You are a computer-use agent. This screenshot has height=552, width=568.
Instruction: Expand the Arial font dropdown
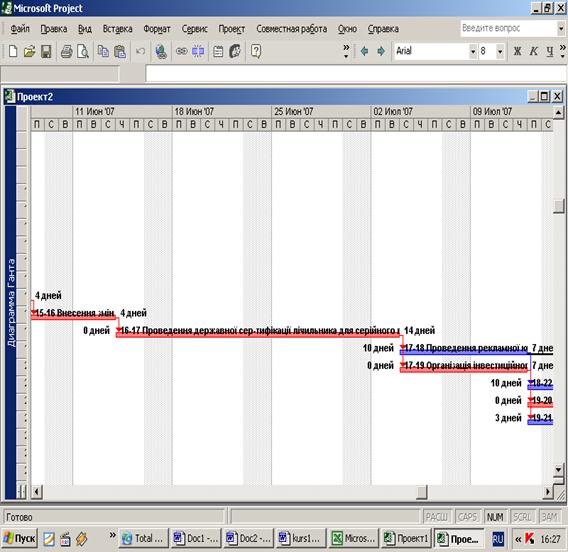pyautogui.click(x=473, y=51)
